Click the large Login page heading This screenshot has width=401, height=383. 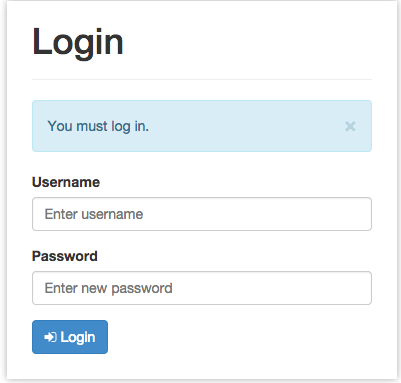click(78, 43)
